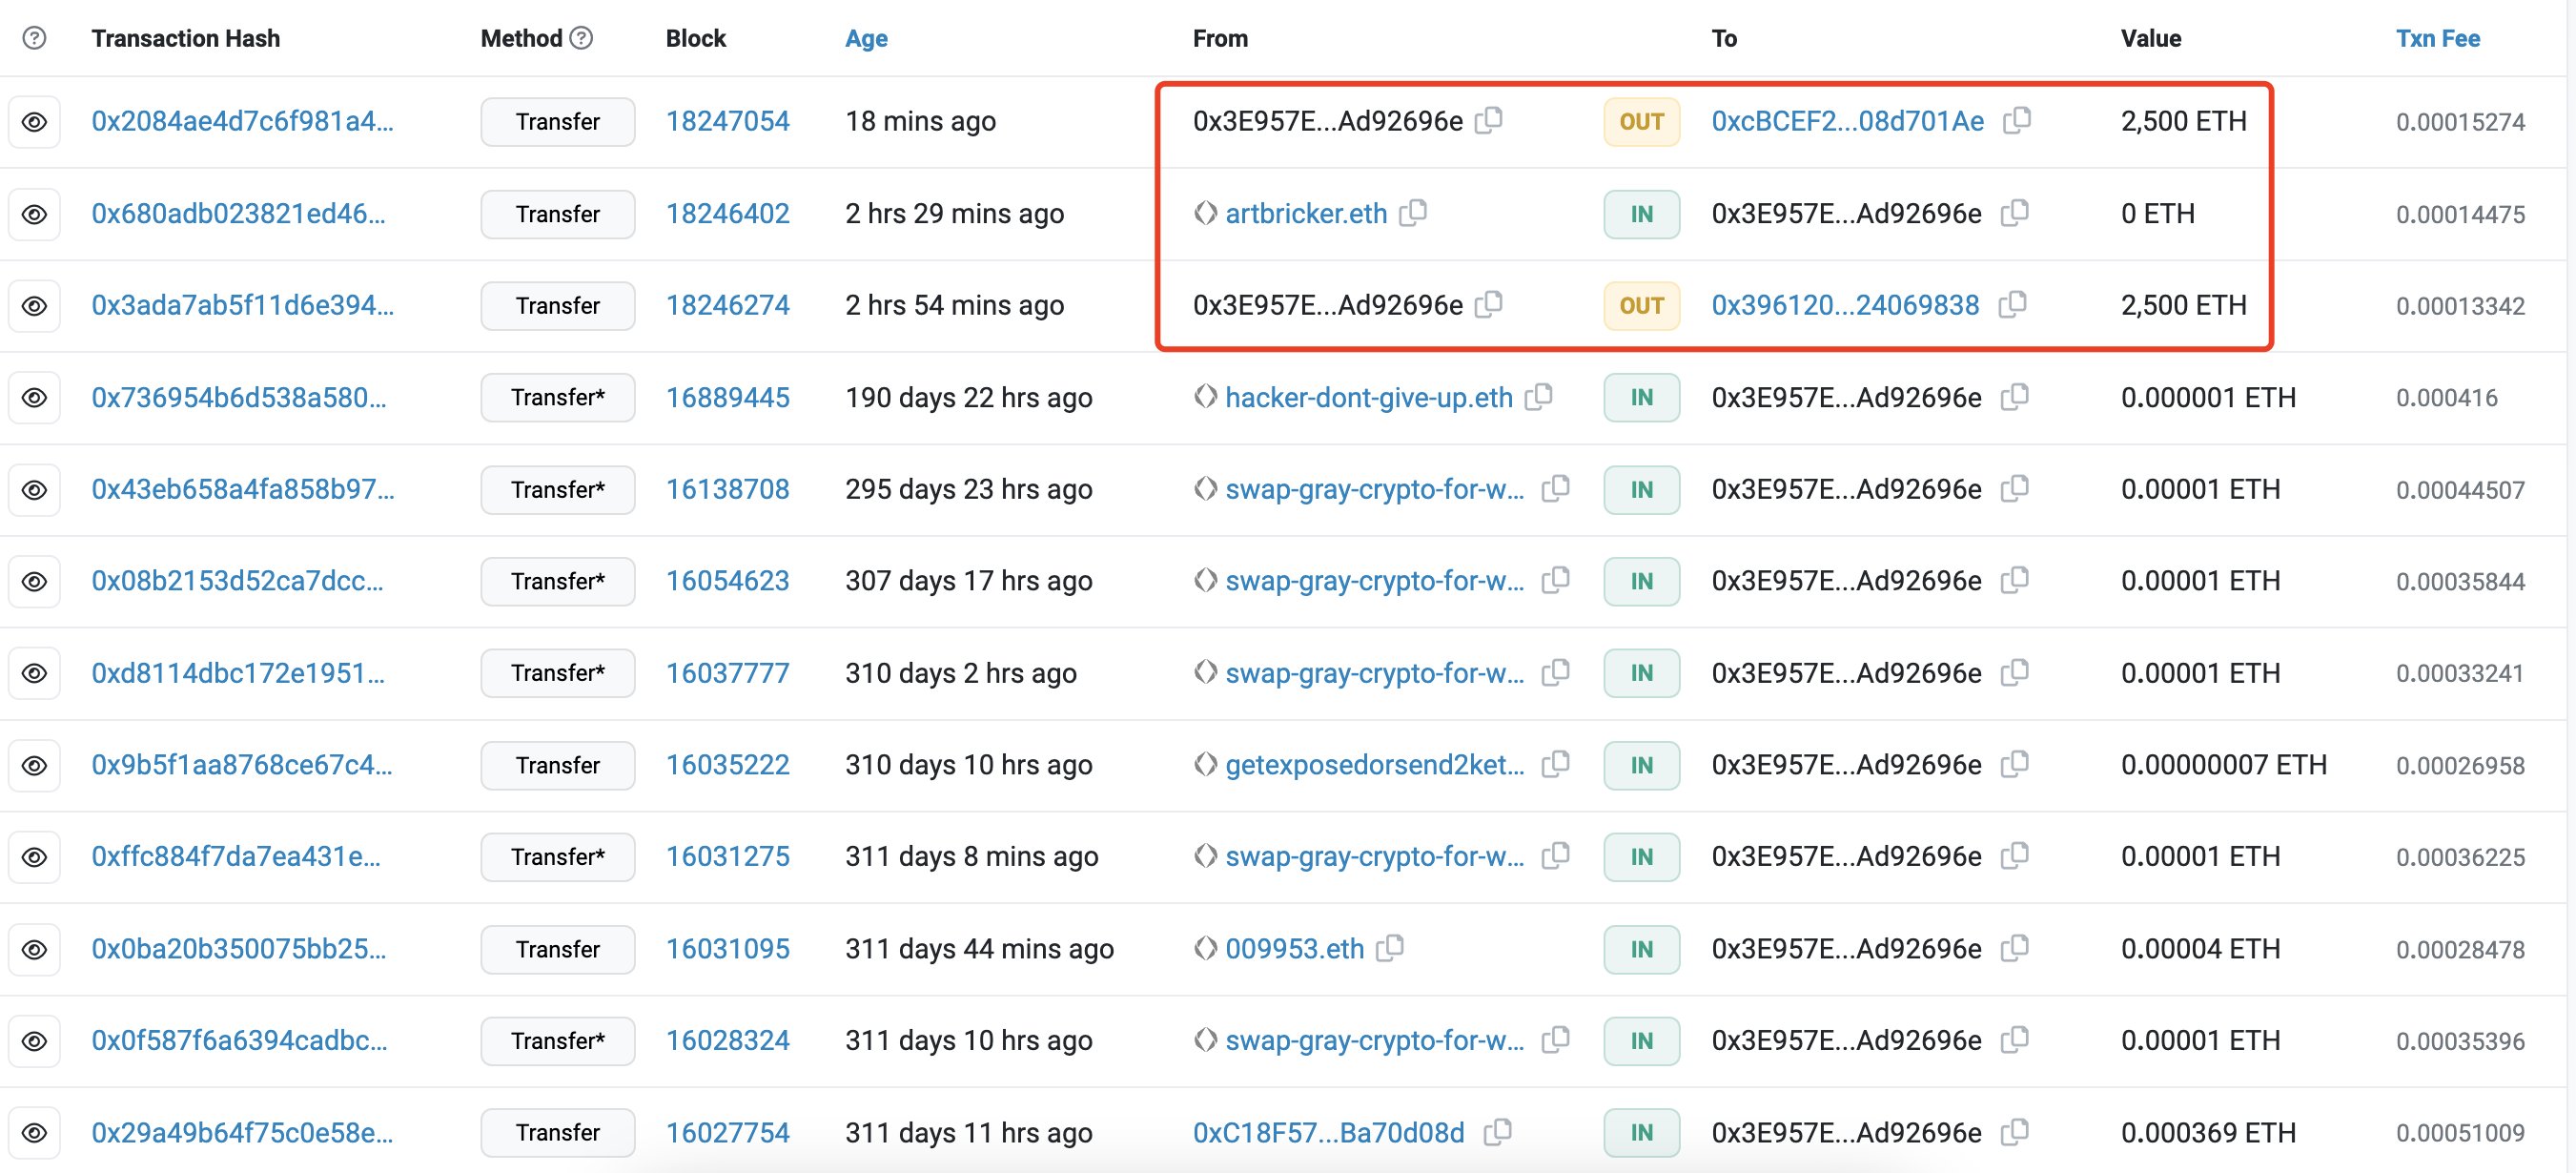Image resolution: width=2576 pixels, height=1173 pixels.
Task: Copy From address in the 2 hrs 54 mins row
Action: click(1489, 304)
